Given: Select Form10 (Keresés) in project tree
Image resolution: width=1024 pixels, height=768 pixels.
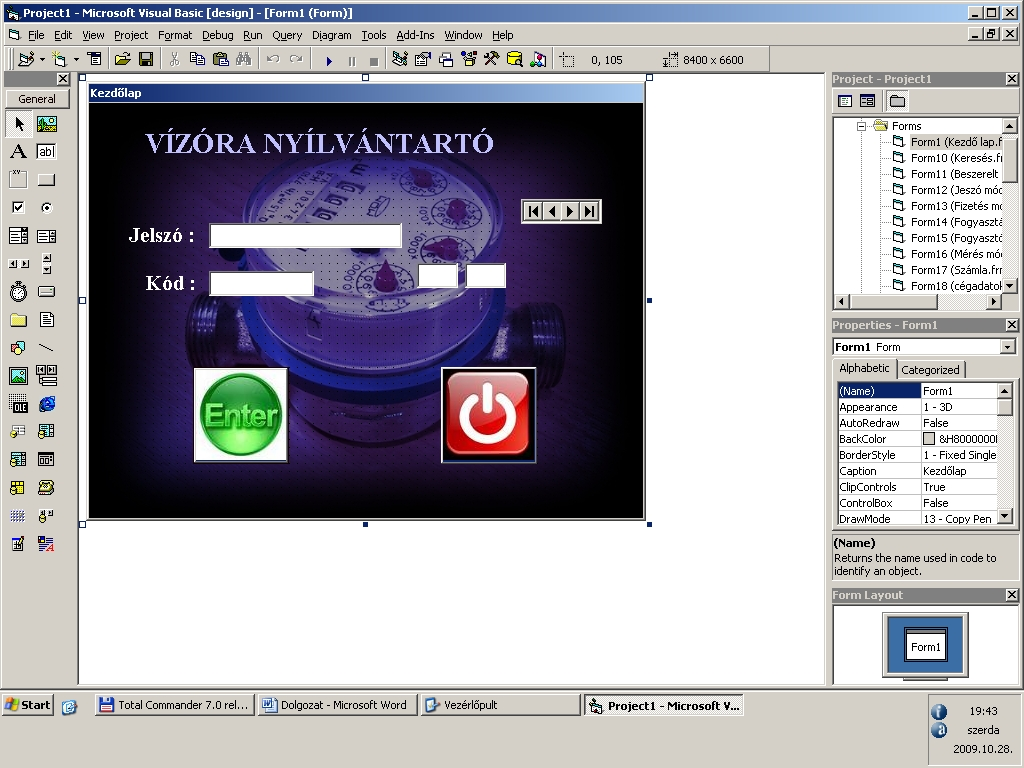Looking at the screenshot, I should pyautogui.click(x=956, y=158).
